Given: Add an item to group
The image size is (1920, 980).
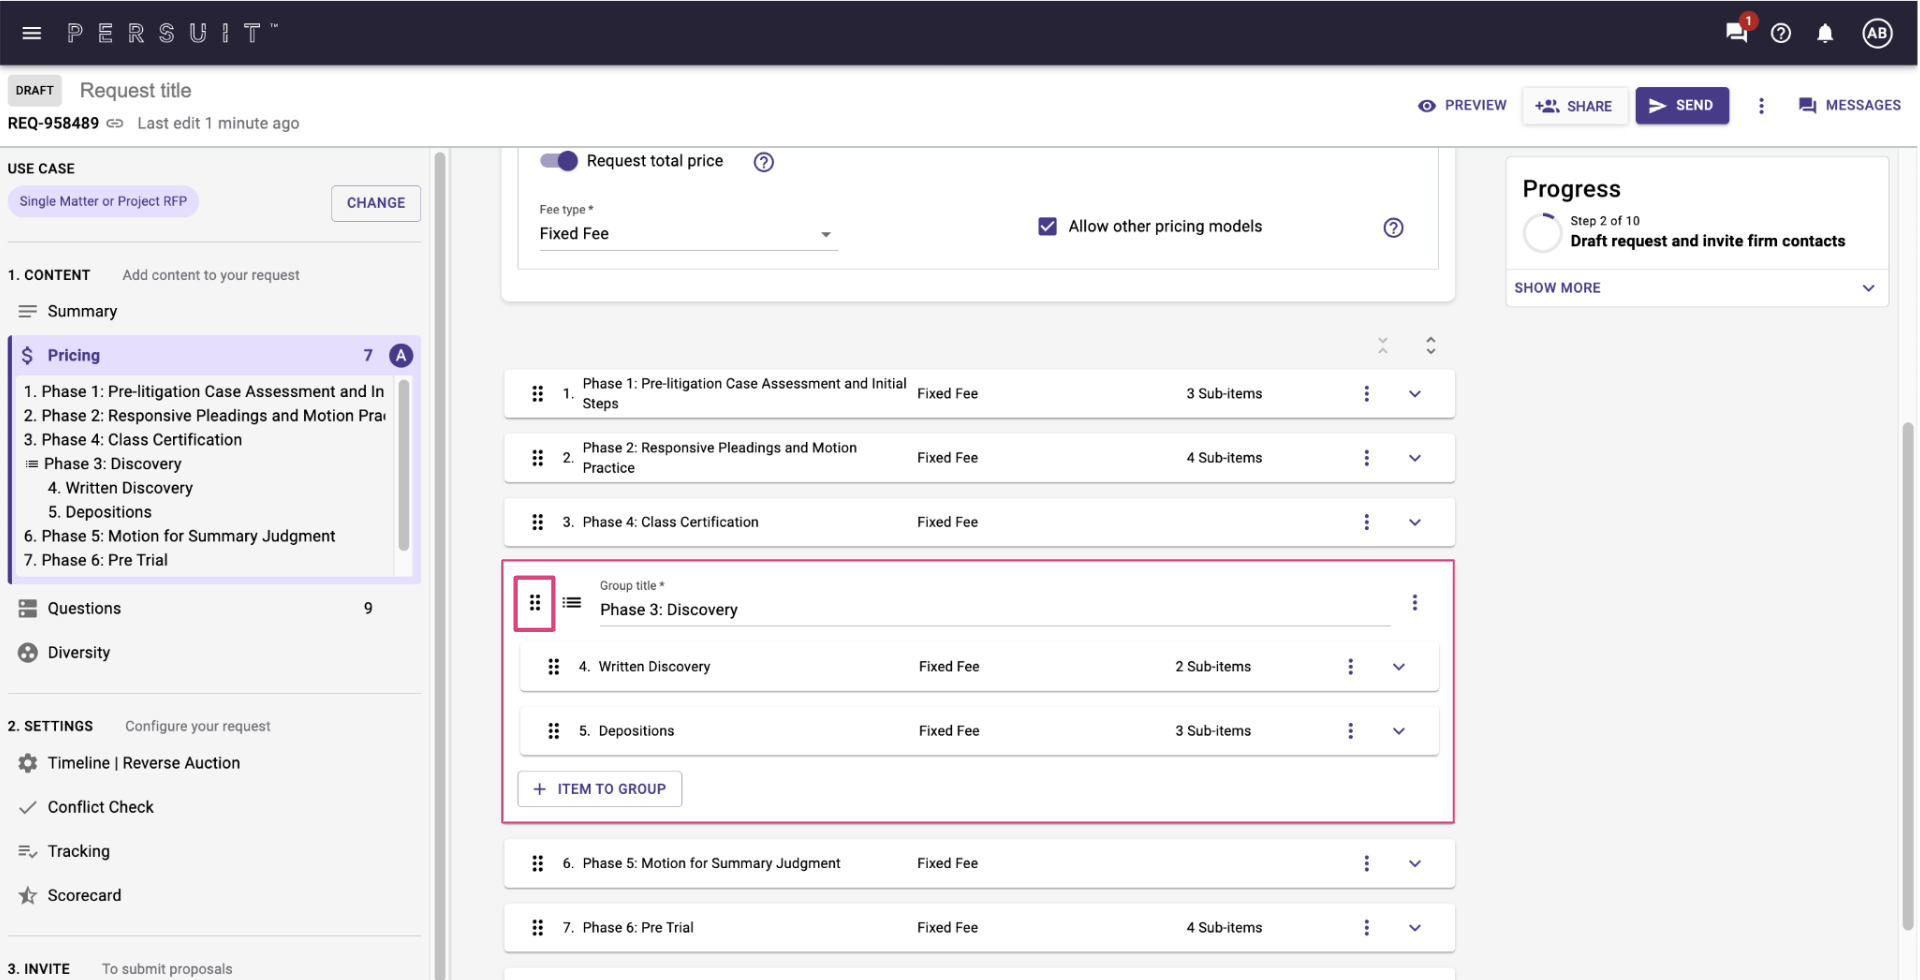Looking at the screenshot, I should point(600,789).
